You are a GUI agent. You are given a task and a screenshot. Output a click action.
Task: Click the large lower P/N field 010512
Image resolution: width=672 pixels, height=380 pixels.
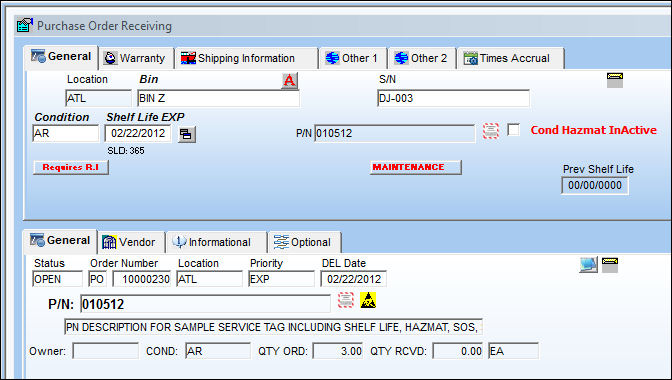coord(205,304)
